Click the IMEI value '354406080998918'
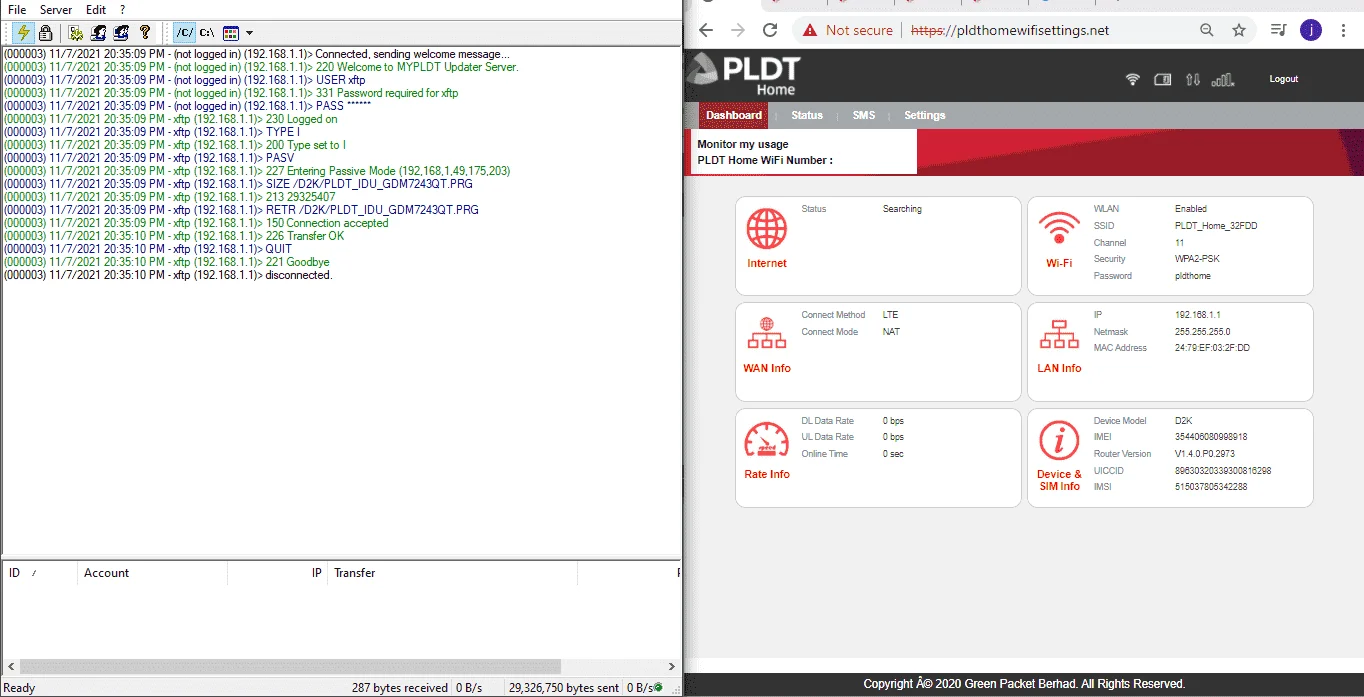Image resolution: width=1364 pixels, height=697 pixels. point(1211,437)
